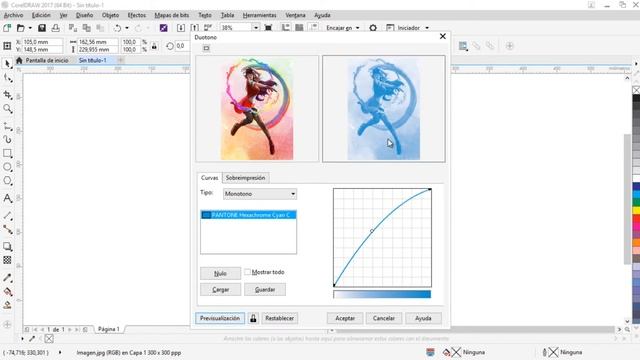Click the Previsualización button
This screenshot has height=360, width=640.
tap(220, 318)
